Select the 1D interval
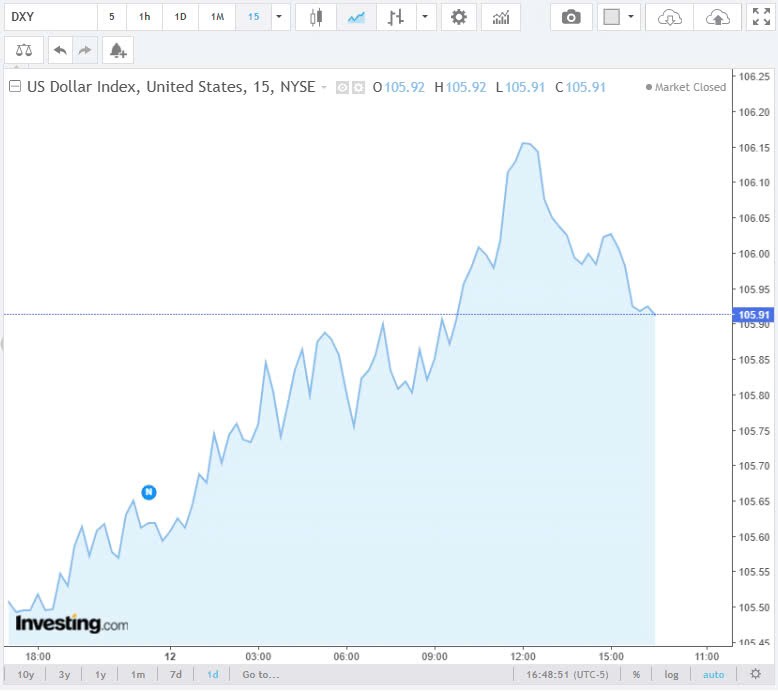 181,17
